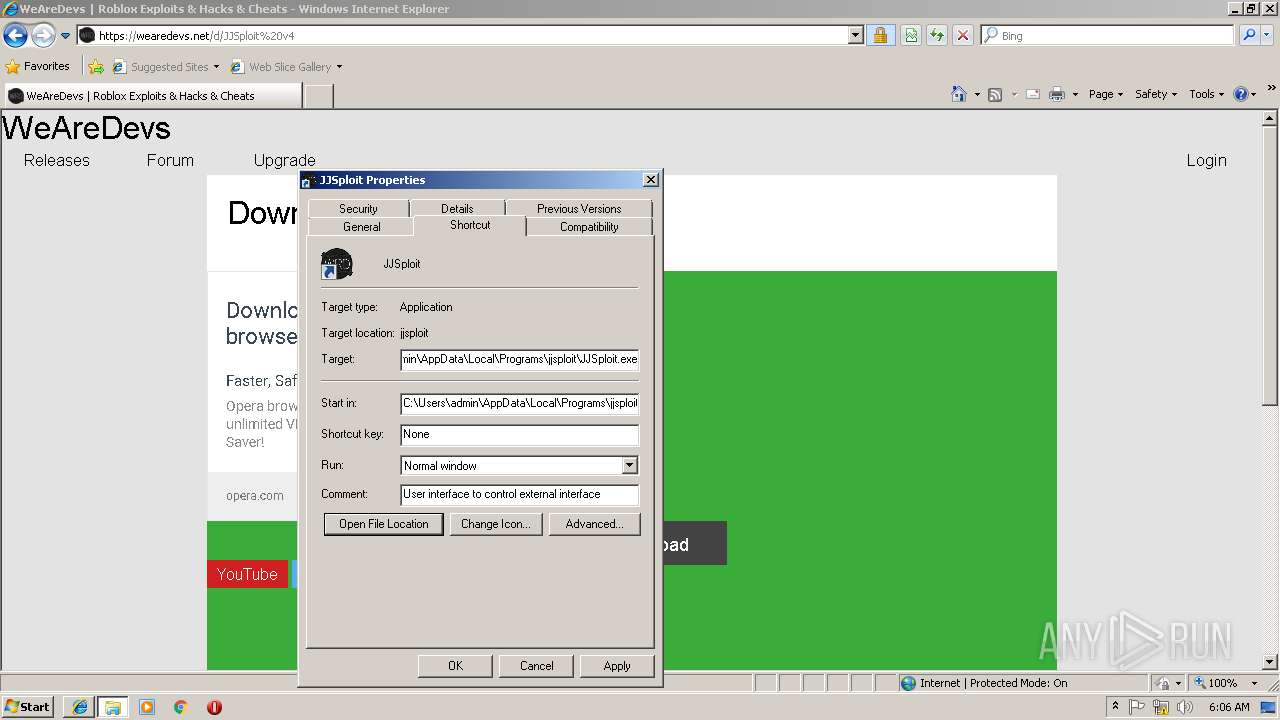Open Suggested Sites favorites link
This screenshot has height=720, width=1280.
coord(165,67)
